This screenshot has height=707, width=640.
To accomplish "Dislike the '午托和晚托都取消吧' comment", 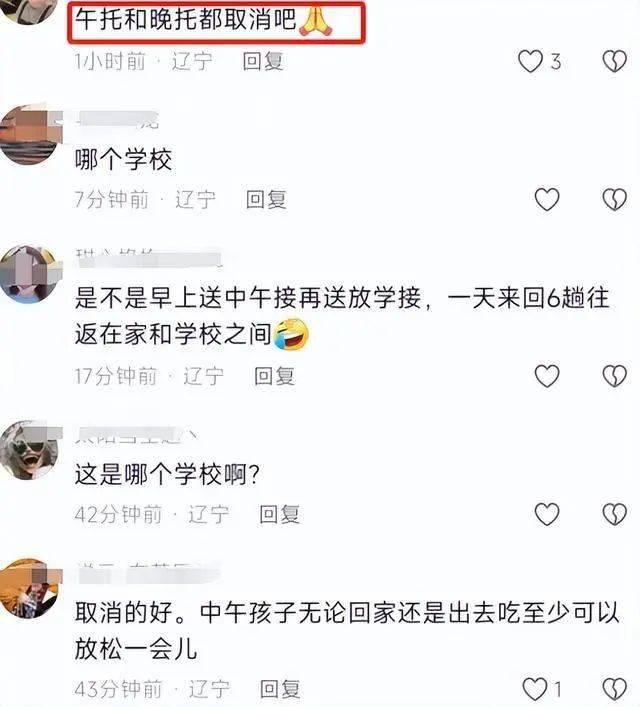I will click(x=615, y=61).
